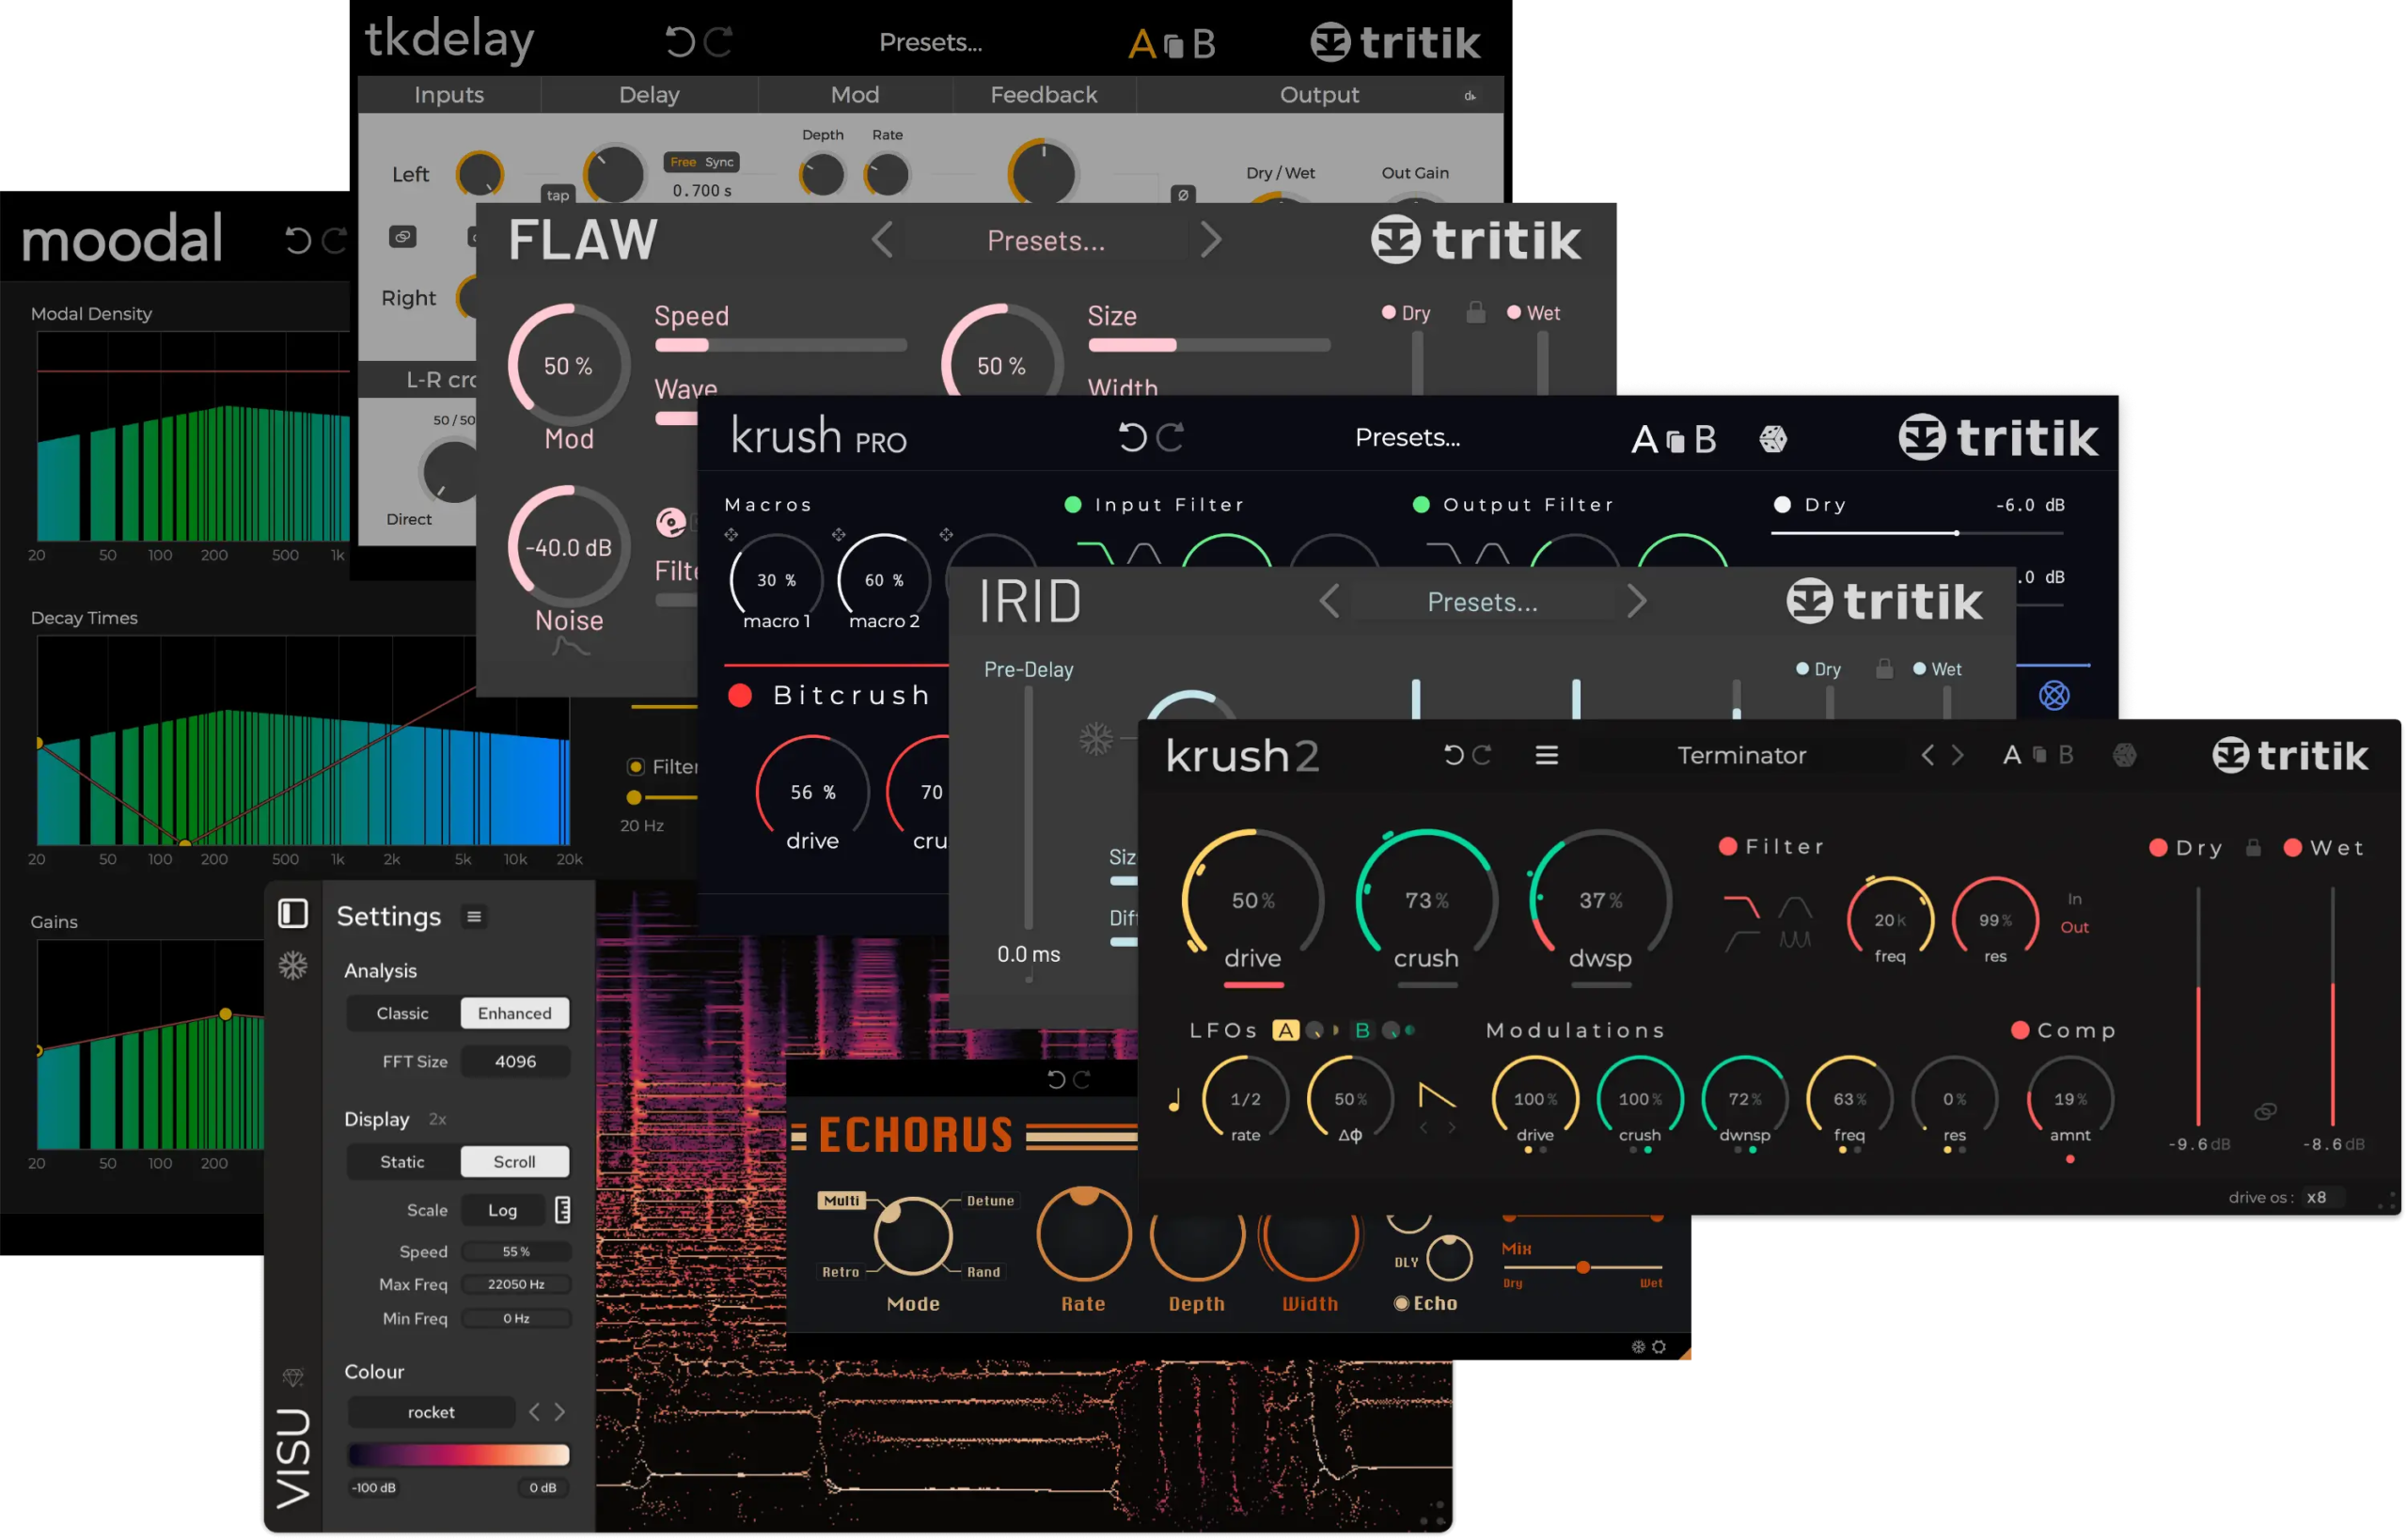Select the band-pass filter shape in krush2
Viewport: 2407px width, 1540px height.
pos(1795,907)
